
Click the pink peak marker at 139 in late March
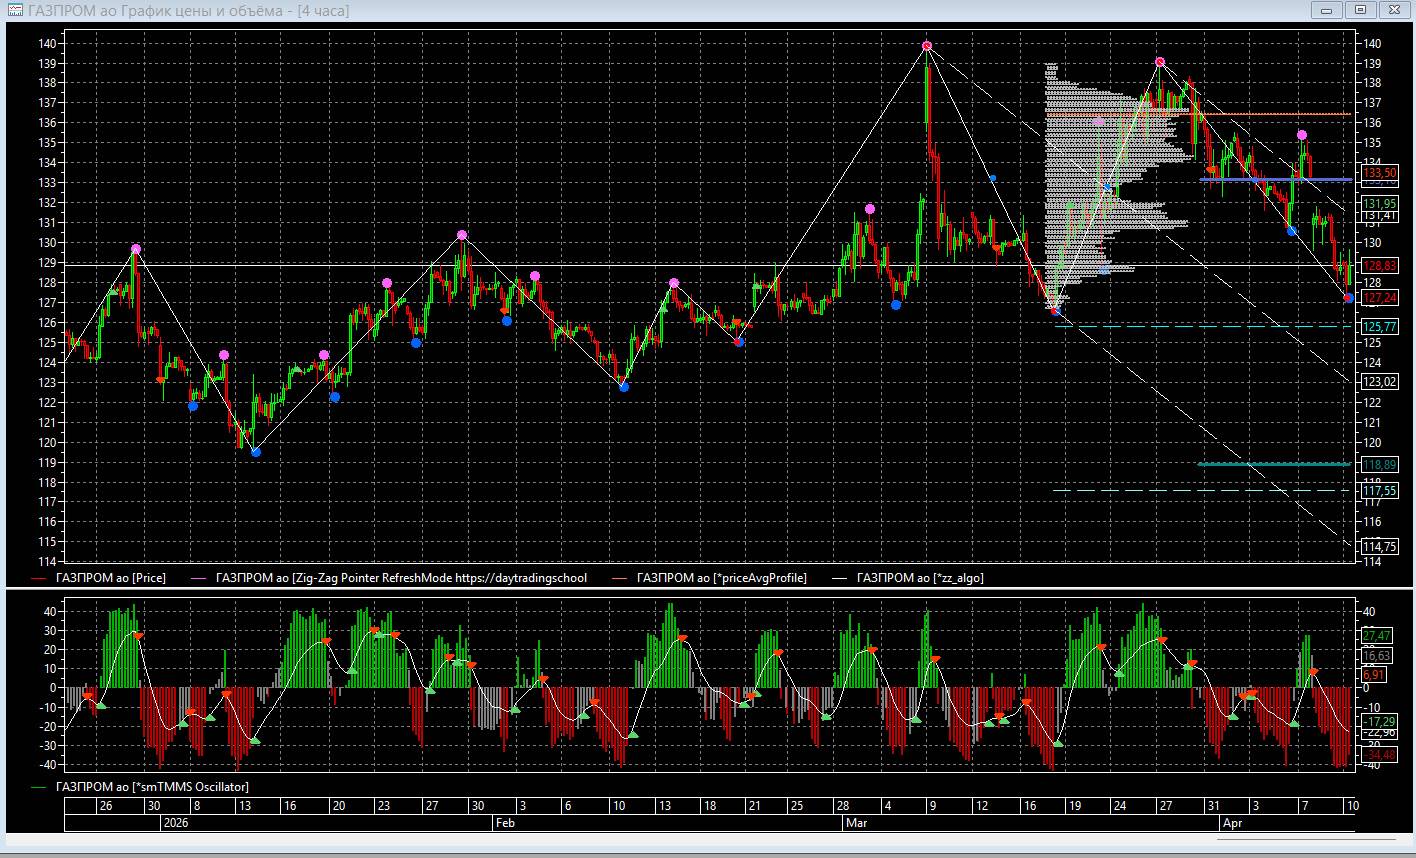coord(1160,62)
